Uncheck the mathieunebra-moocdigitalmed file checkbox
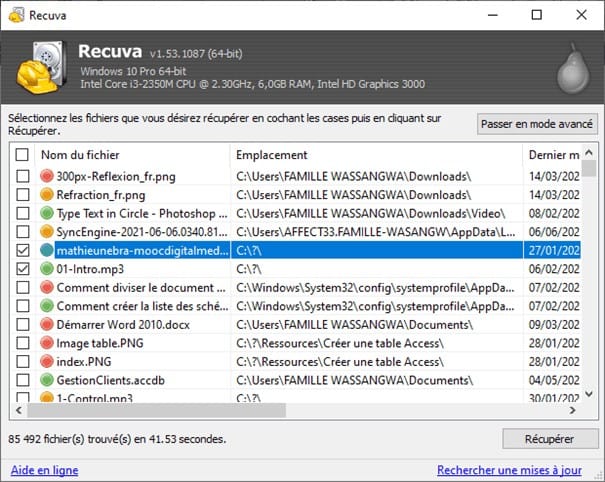Screen dimensions: 605x482 [x=23, y=250]
